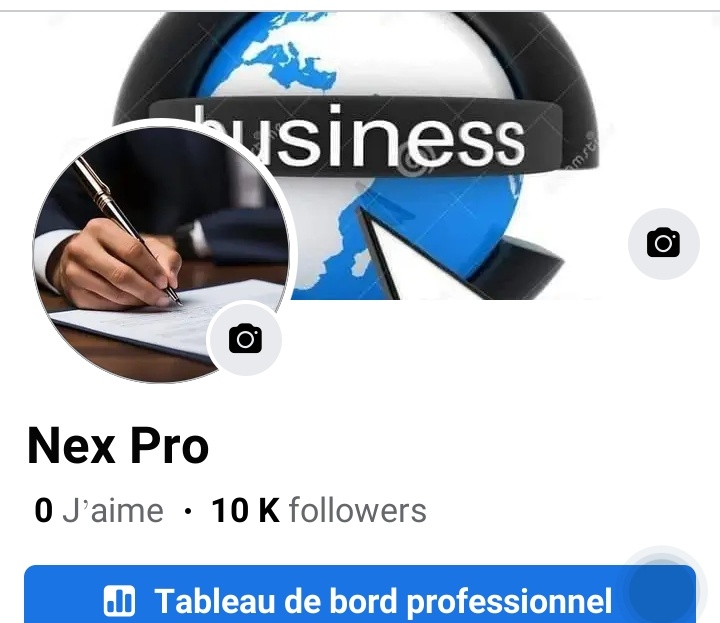Tap the camera icon on the profile picture
Viewport: 720px width, 623px height.
(x=245, y=340)
